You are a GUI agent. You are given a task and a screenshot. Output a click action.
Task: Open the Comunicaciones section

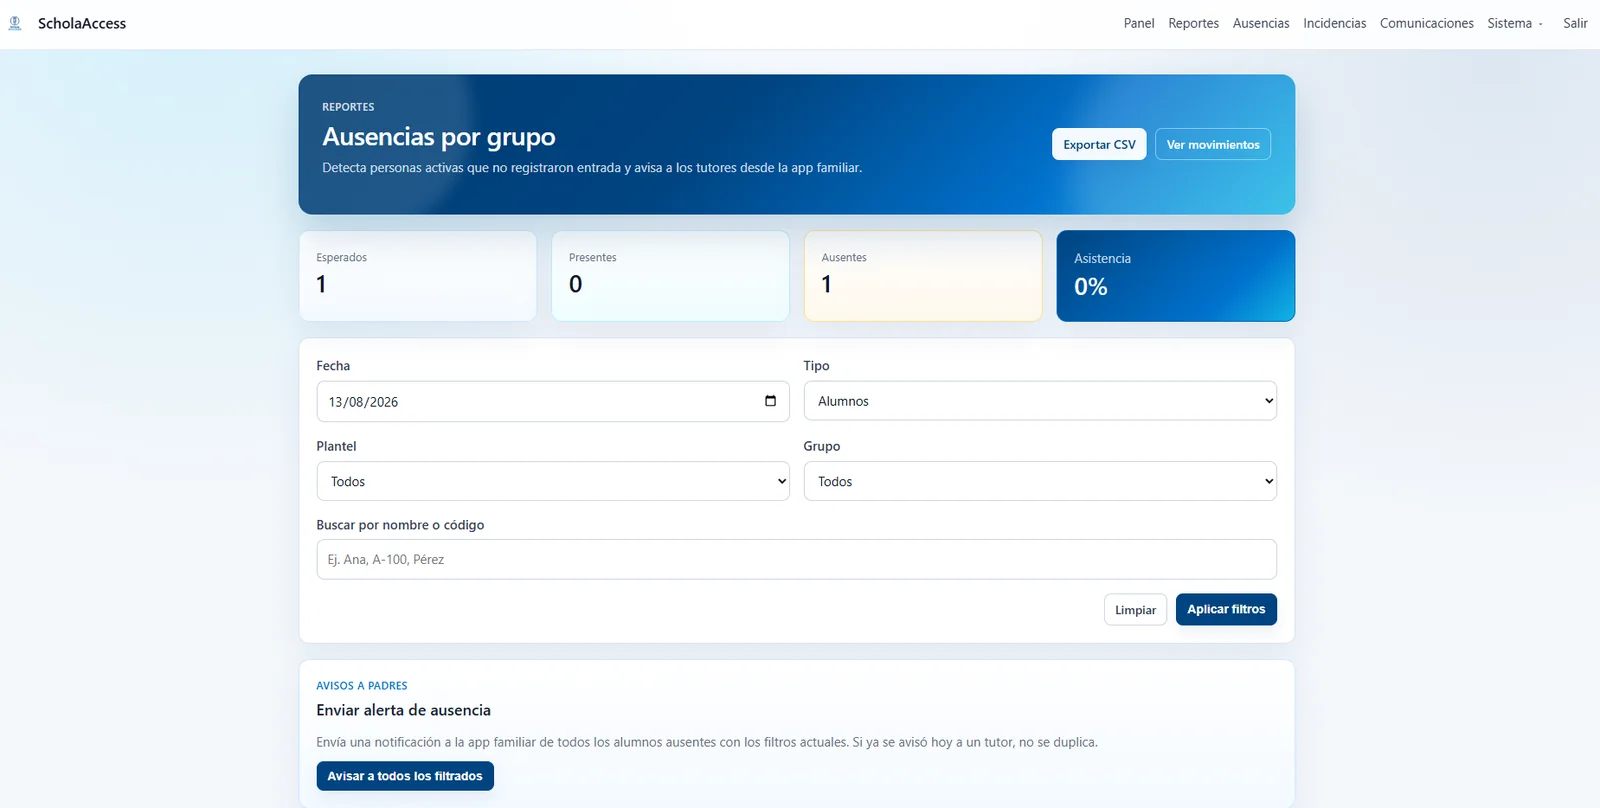pos(1426,23)
